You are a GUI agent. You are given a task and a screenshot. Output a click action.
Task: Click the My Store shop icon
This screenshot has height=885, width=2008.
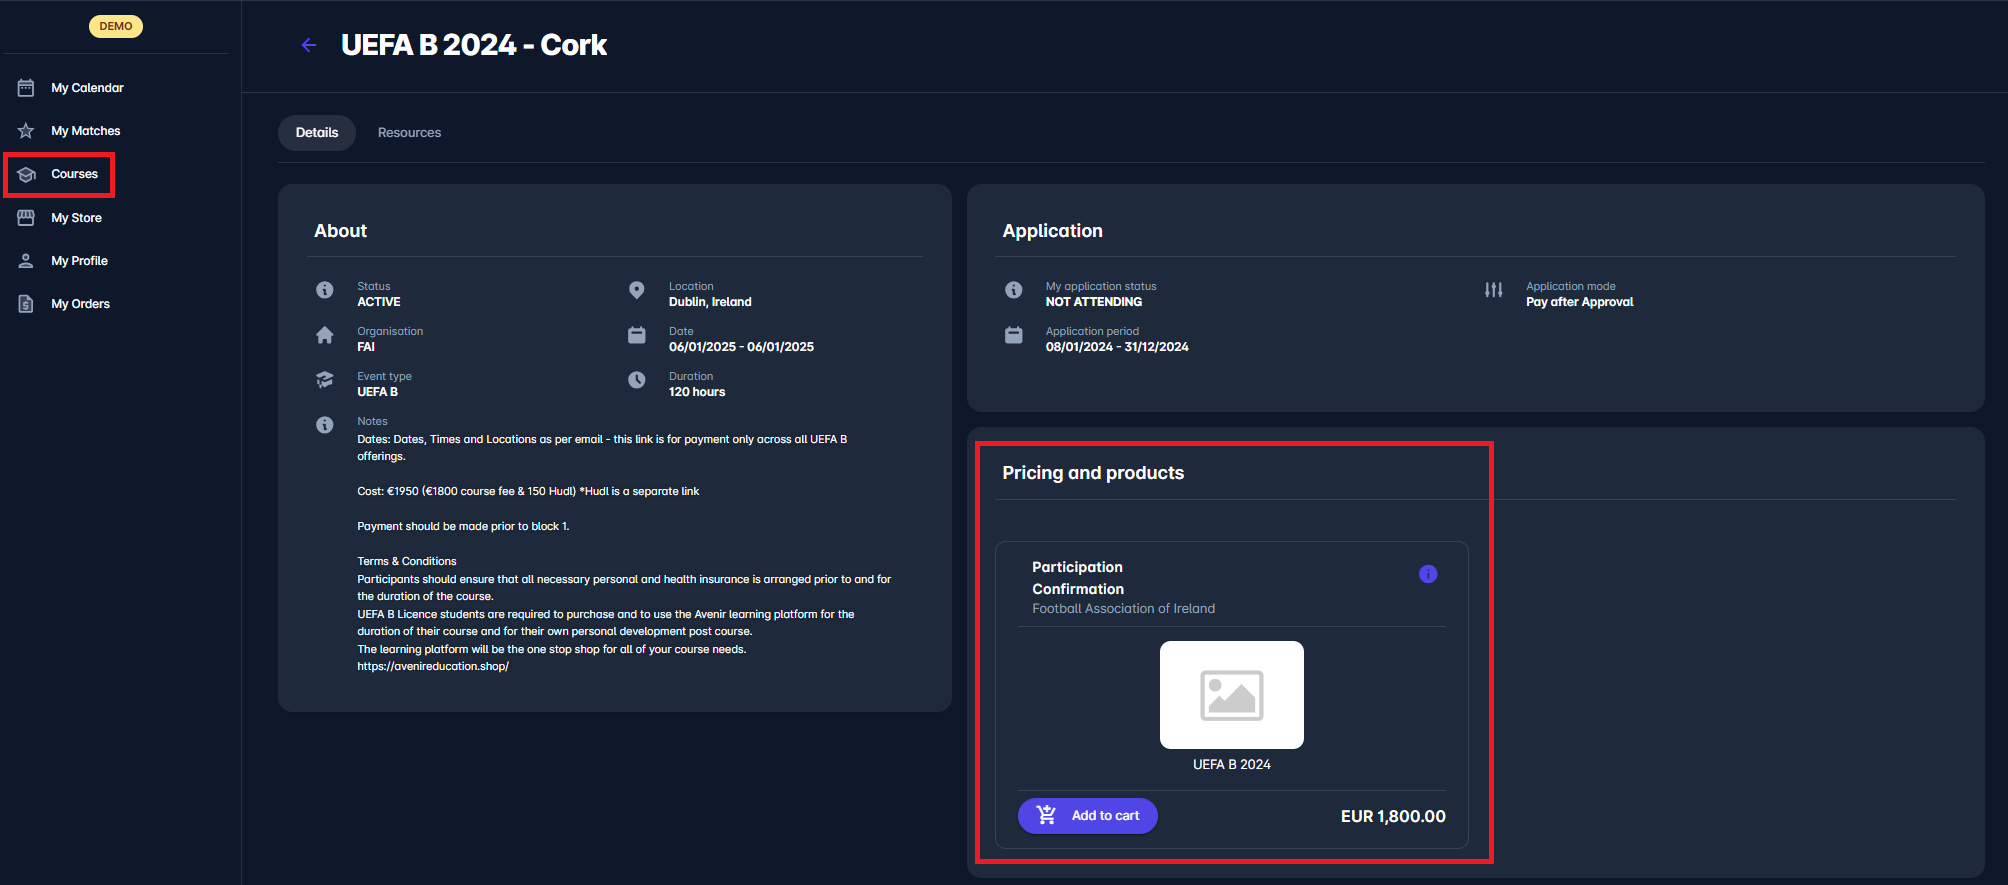pos(26,218)
